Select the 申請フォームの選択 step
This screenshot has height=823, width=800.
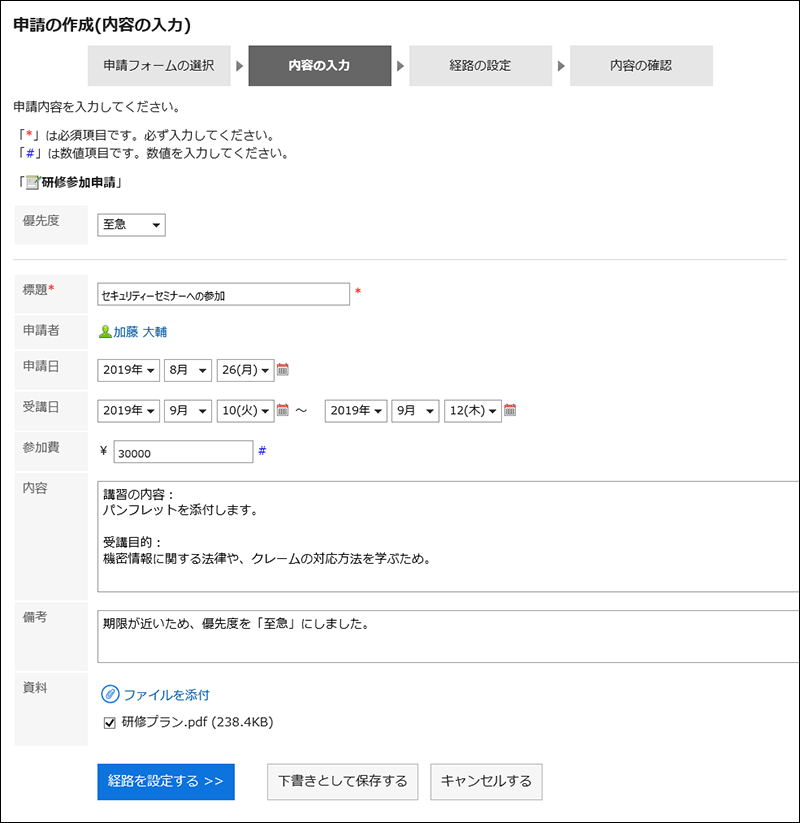coord(159,66)
